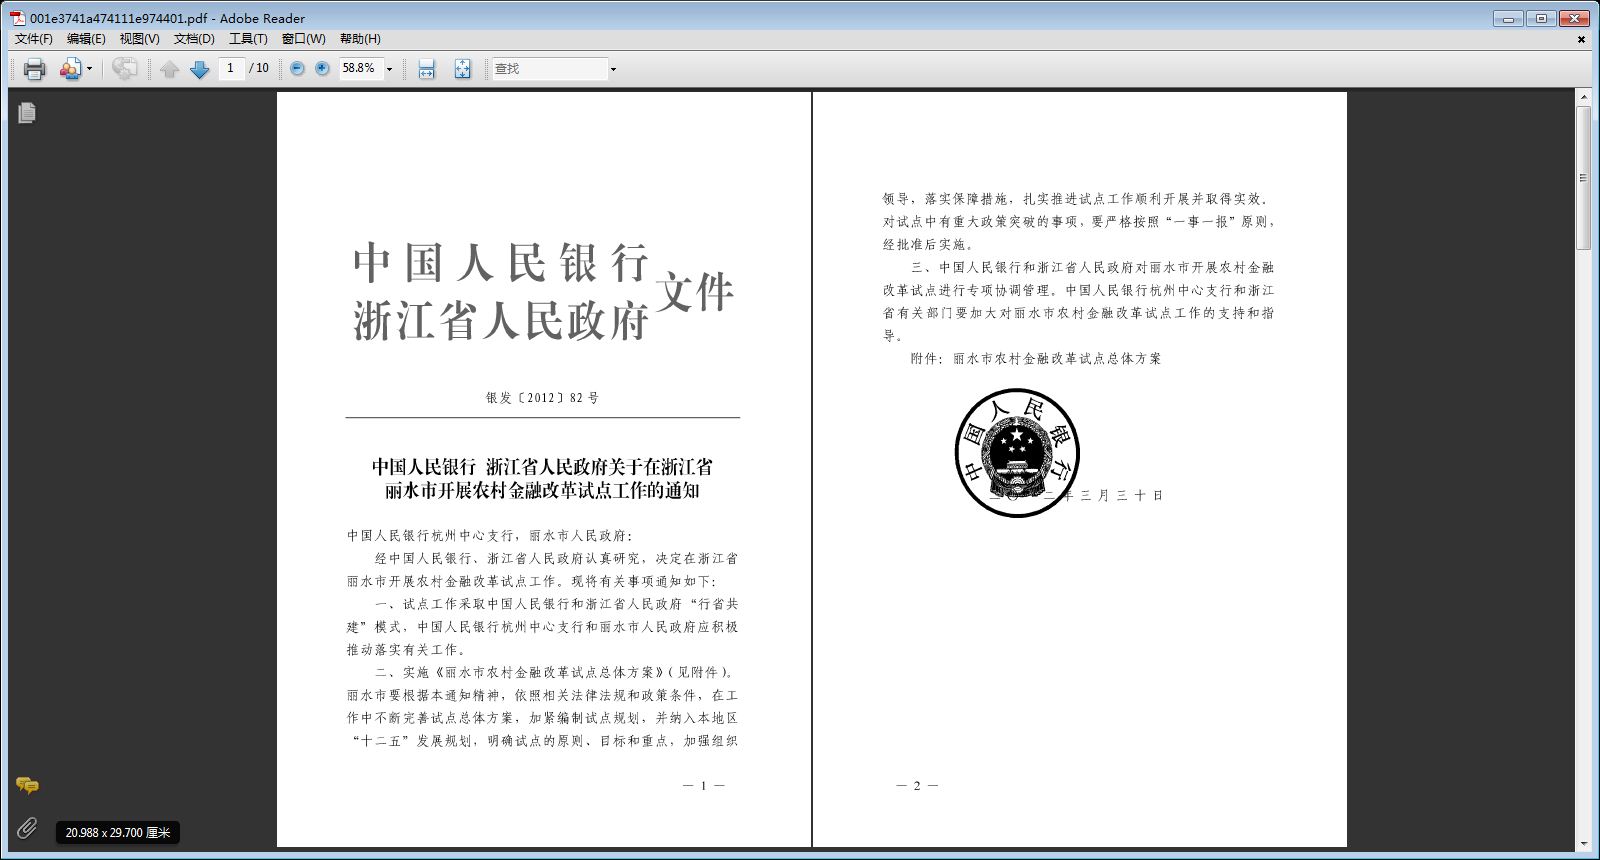
Task: Go to previous page with up arrow
Action: 170,69
